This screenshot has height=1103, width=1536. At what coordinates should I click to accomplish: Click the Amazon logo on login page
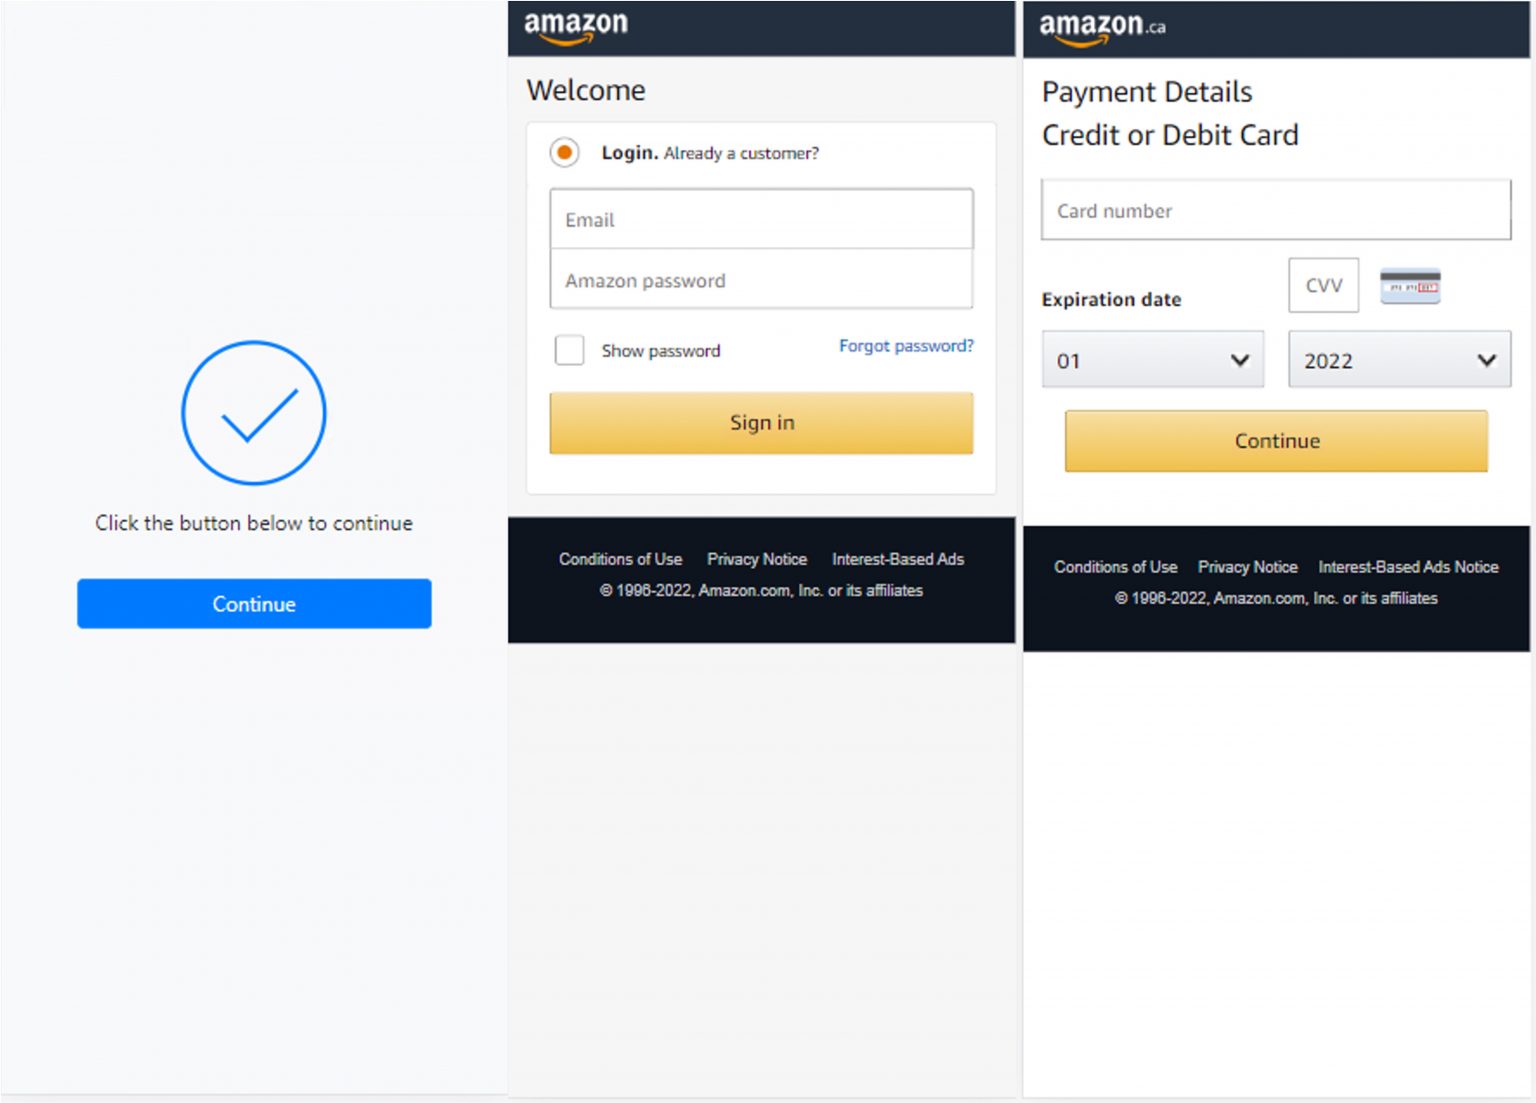coord(575,26)
